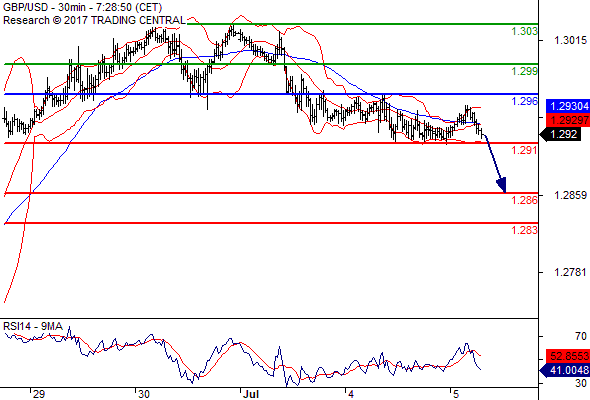This screenshot has width=590, height=400.
Task: Click the 1.2781 price axis value
Action: (x=570, y=272)
